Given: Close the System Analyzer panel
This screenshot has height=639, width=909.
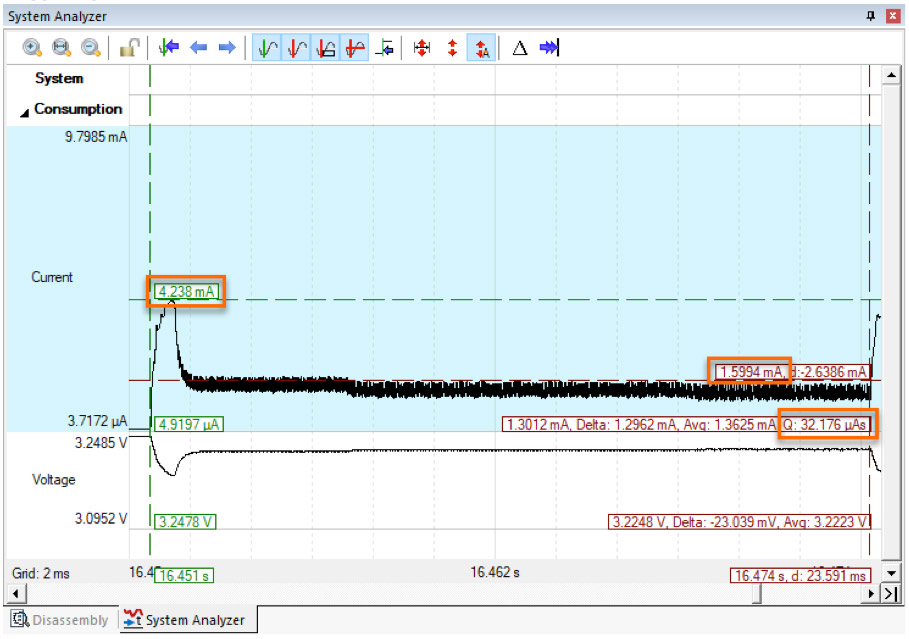Looking at the screenshot, I should tap(893, 16).
